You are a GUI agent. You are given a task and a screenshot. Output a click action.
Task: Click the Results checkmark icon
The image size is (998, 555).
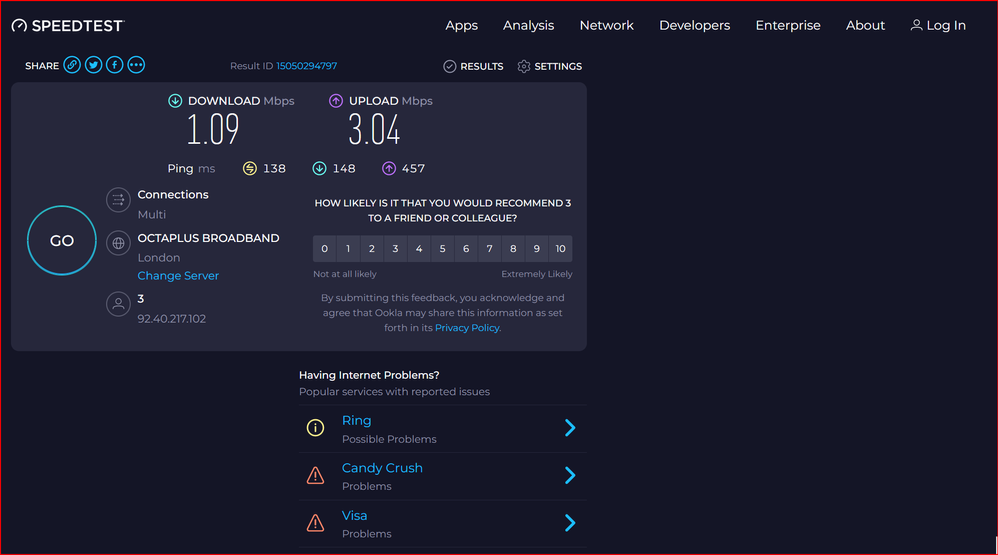click(449, 66)
